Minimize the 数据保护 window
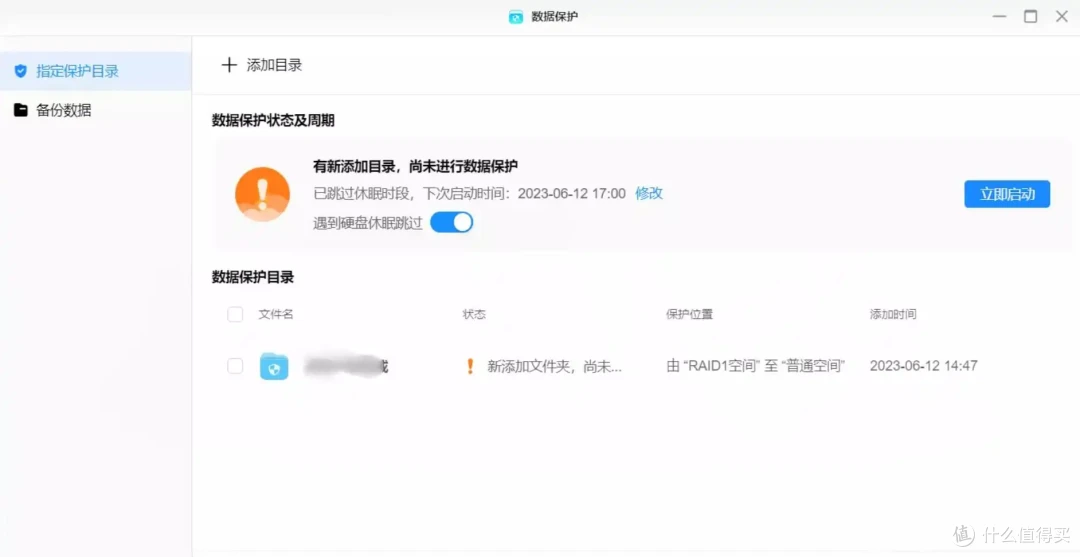 coord(999,17)
